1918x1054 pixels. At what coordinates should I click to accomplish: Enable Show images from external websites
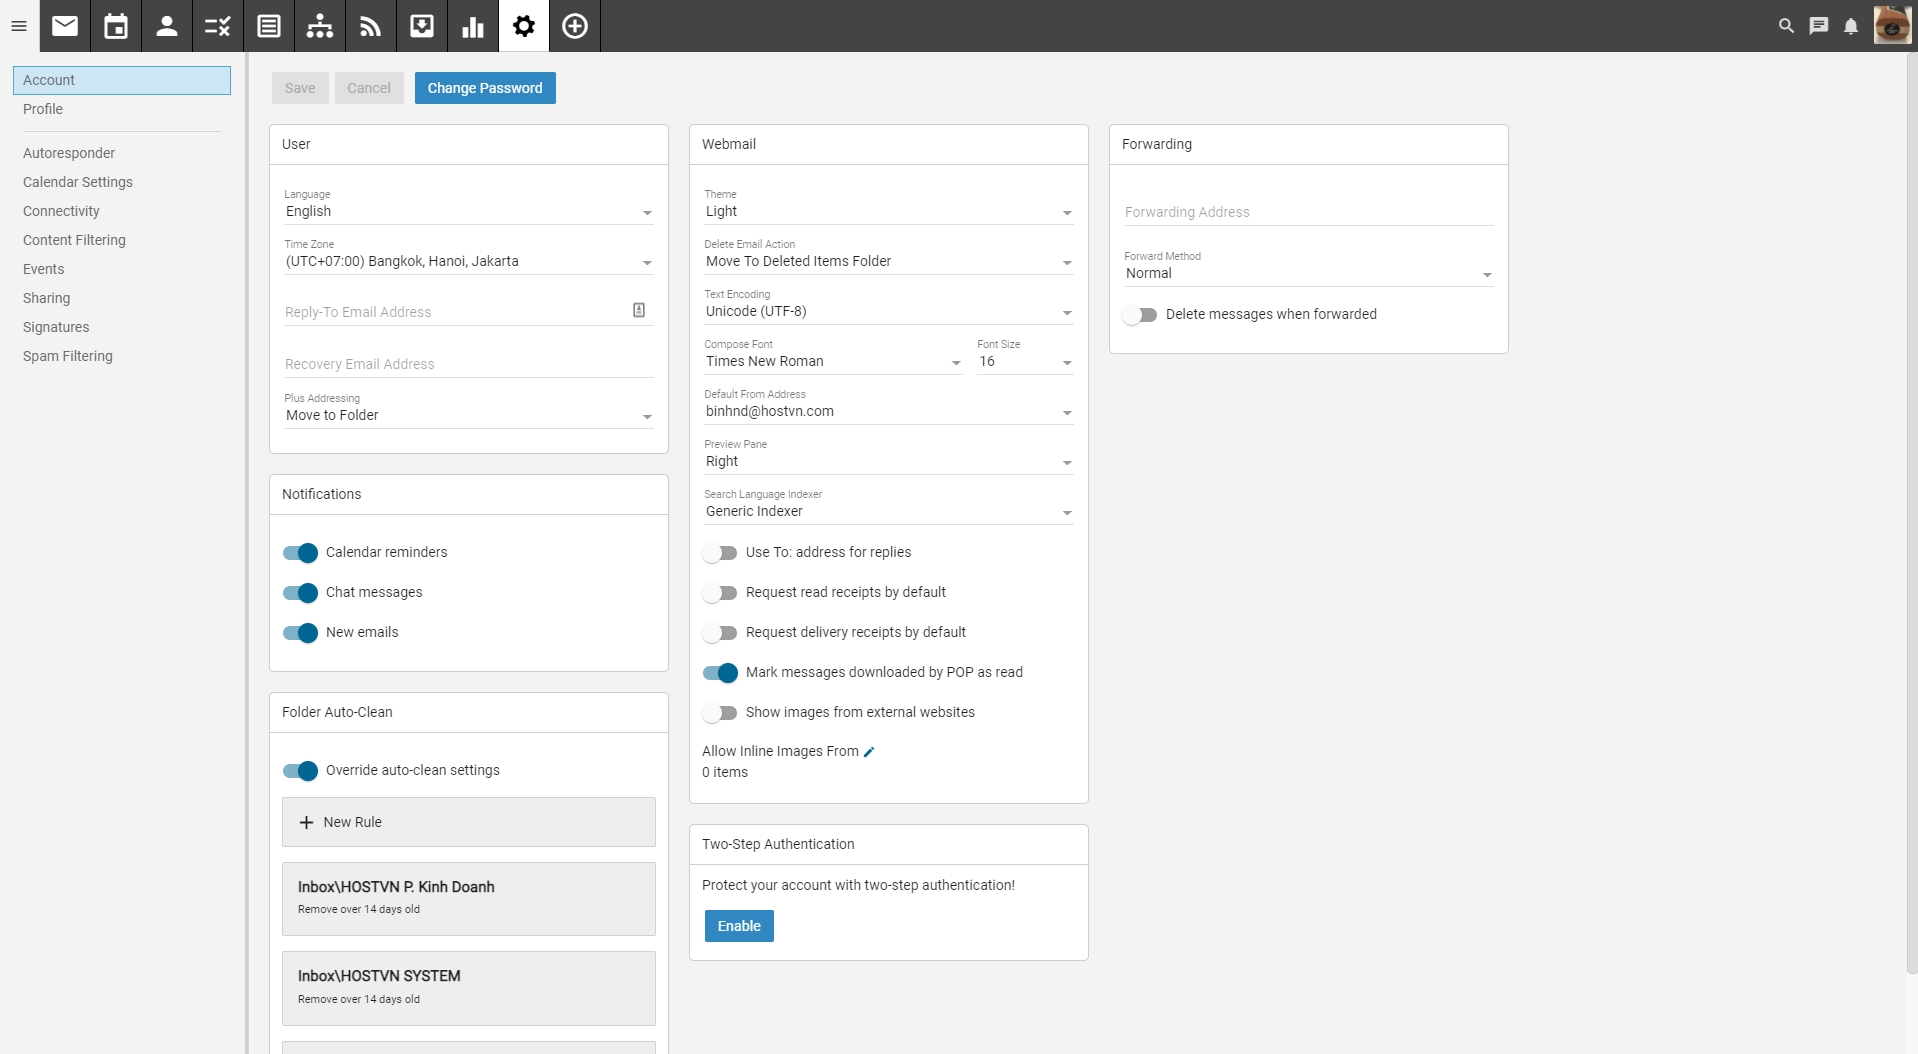720,713
